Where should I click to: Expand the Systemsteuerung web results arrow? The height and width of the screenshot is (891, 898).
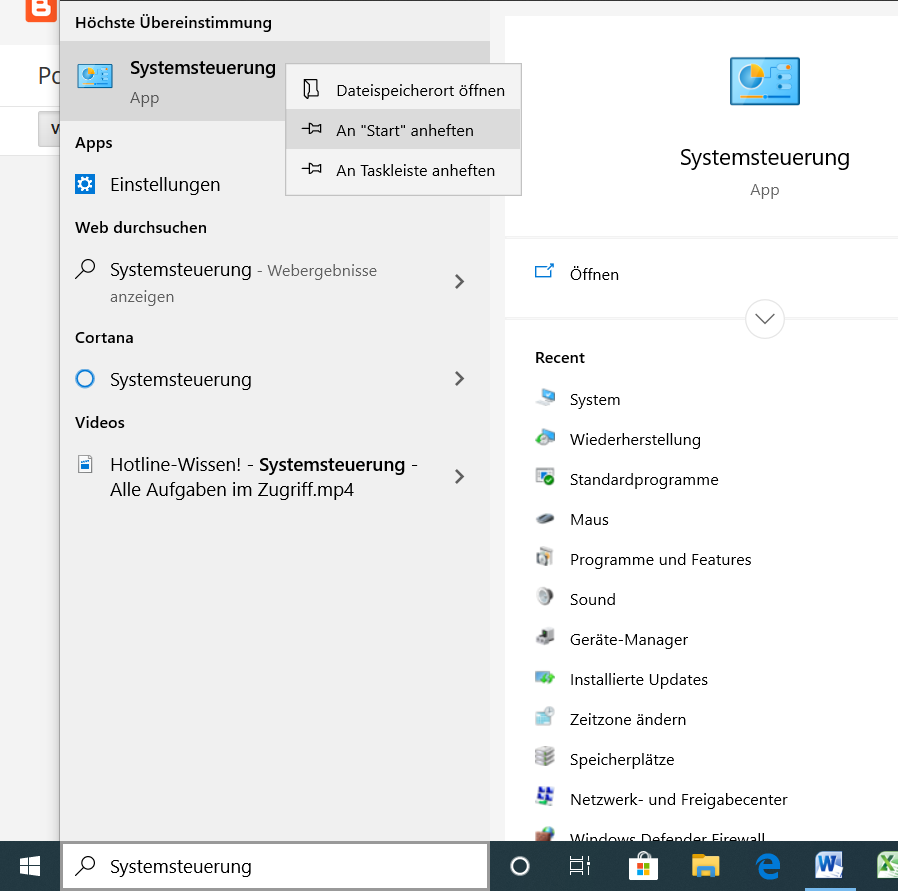tap(459, 281)
